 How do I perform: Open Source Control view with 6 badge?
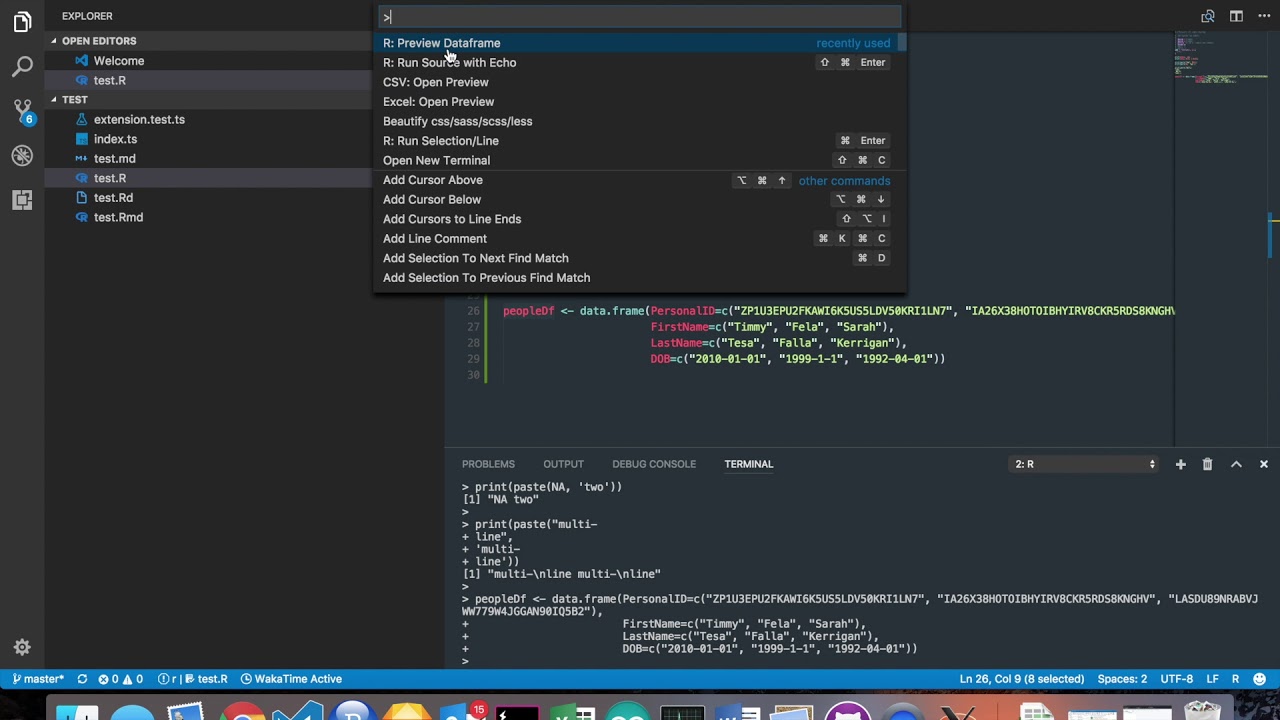point(22,111)
